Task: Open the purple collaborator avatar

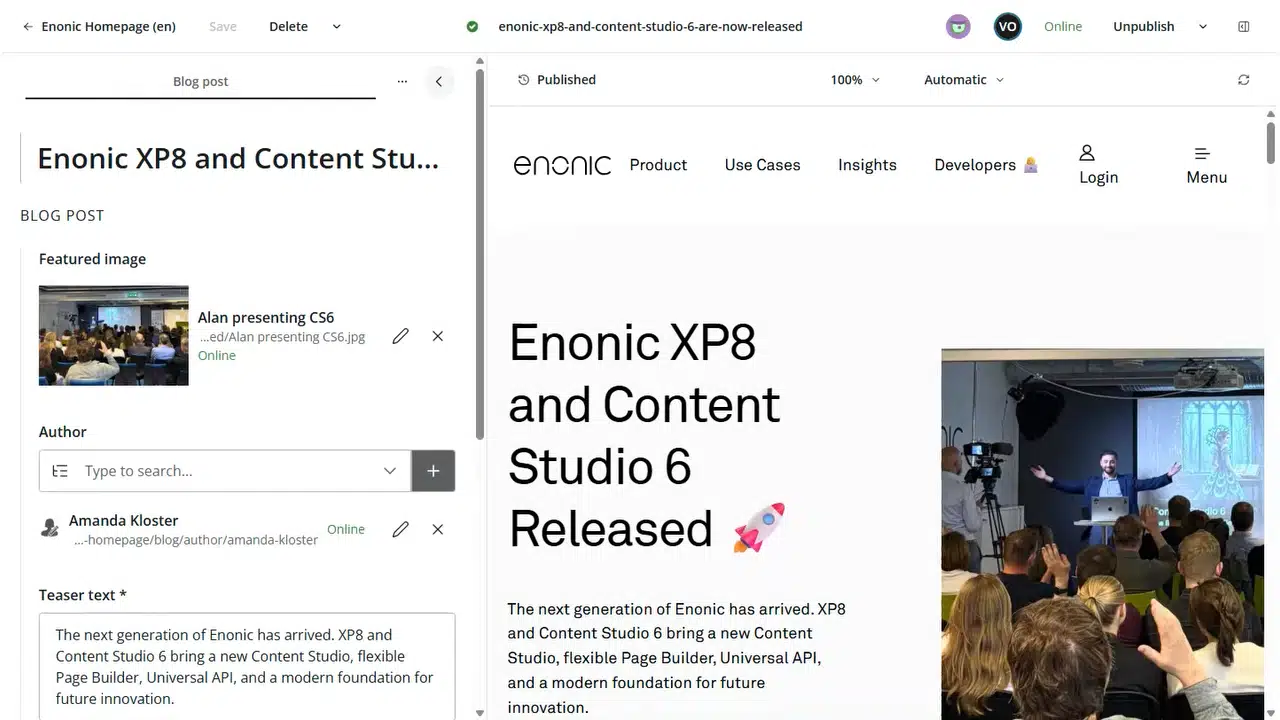Action: pos(958,27)
